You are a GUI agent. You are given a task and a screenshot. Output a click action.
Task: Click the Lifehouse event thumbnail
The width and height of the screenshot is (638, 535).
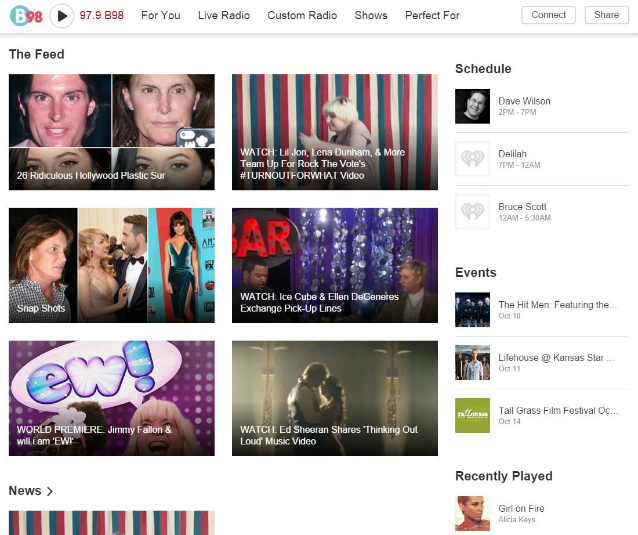472,362
